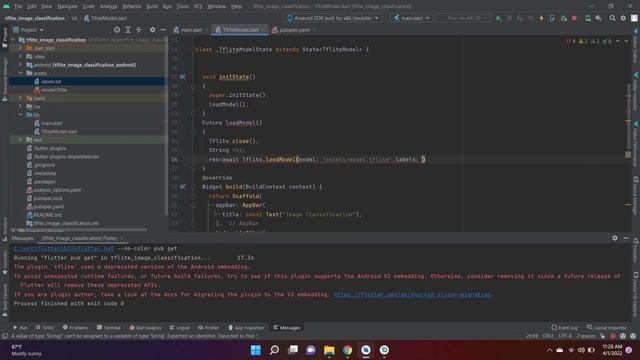640x360 pixels.
Task: Open Messages panel settings gear
Action: 615,238
